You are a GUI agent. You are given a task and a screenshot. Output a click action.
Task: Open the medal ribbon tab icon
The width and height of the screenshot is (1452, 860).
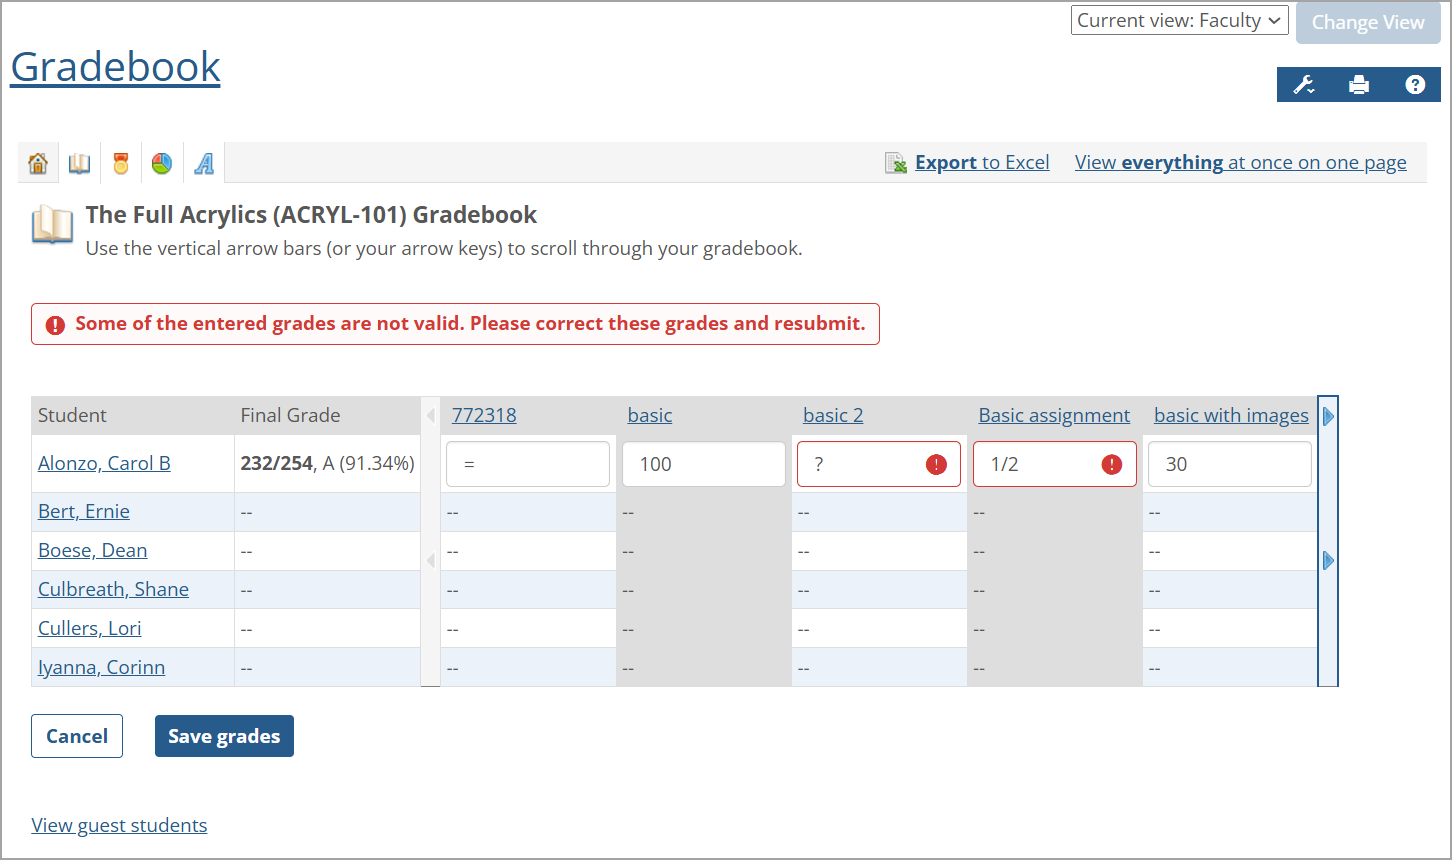click(121, 163)
